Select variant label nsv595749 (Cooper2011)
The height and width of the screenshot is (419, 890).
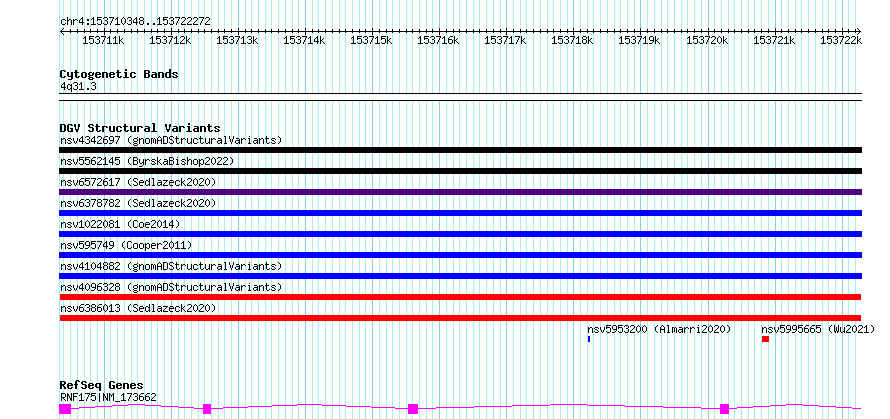coord(126,245)
